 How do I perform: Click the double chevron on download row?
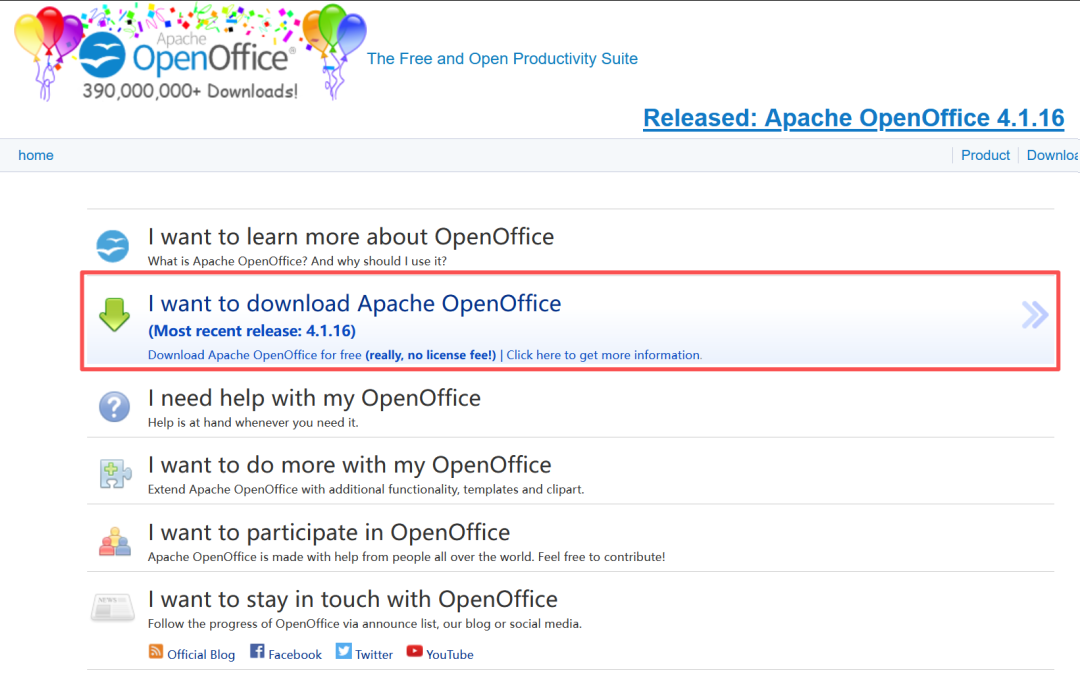click(x=1035, y=315)
